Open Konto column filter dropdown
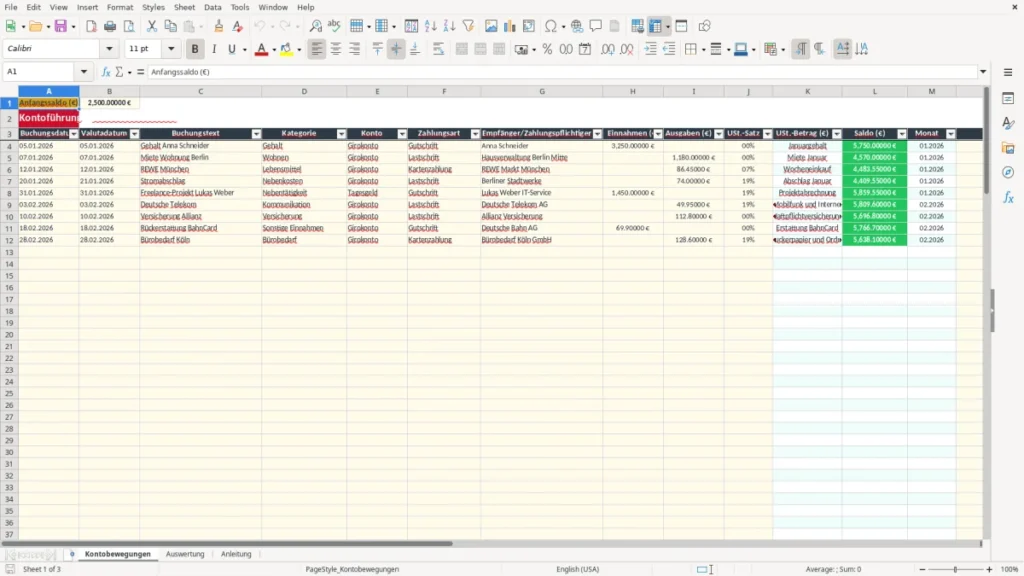This screenshot has height=576, width=1024. coord(402,133)
